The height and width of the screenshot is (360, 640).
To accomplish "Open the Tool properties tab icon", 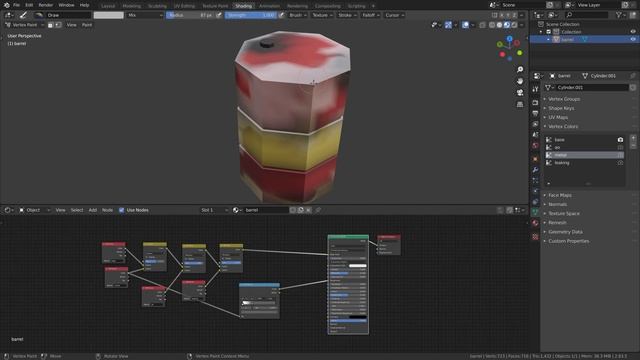I will click(535, 90).
